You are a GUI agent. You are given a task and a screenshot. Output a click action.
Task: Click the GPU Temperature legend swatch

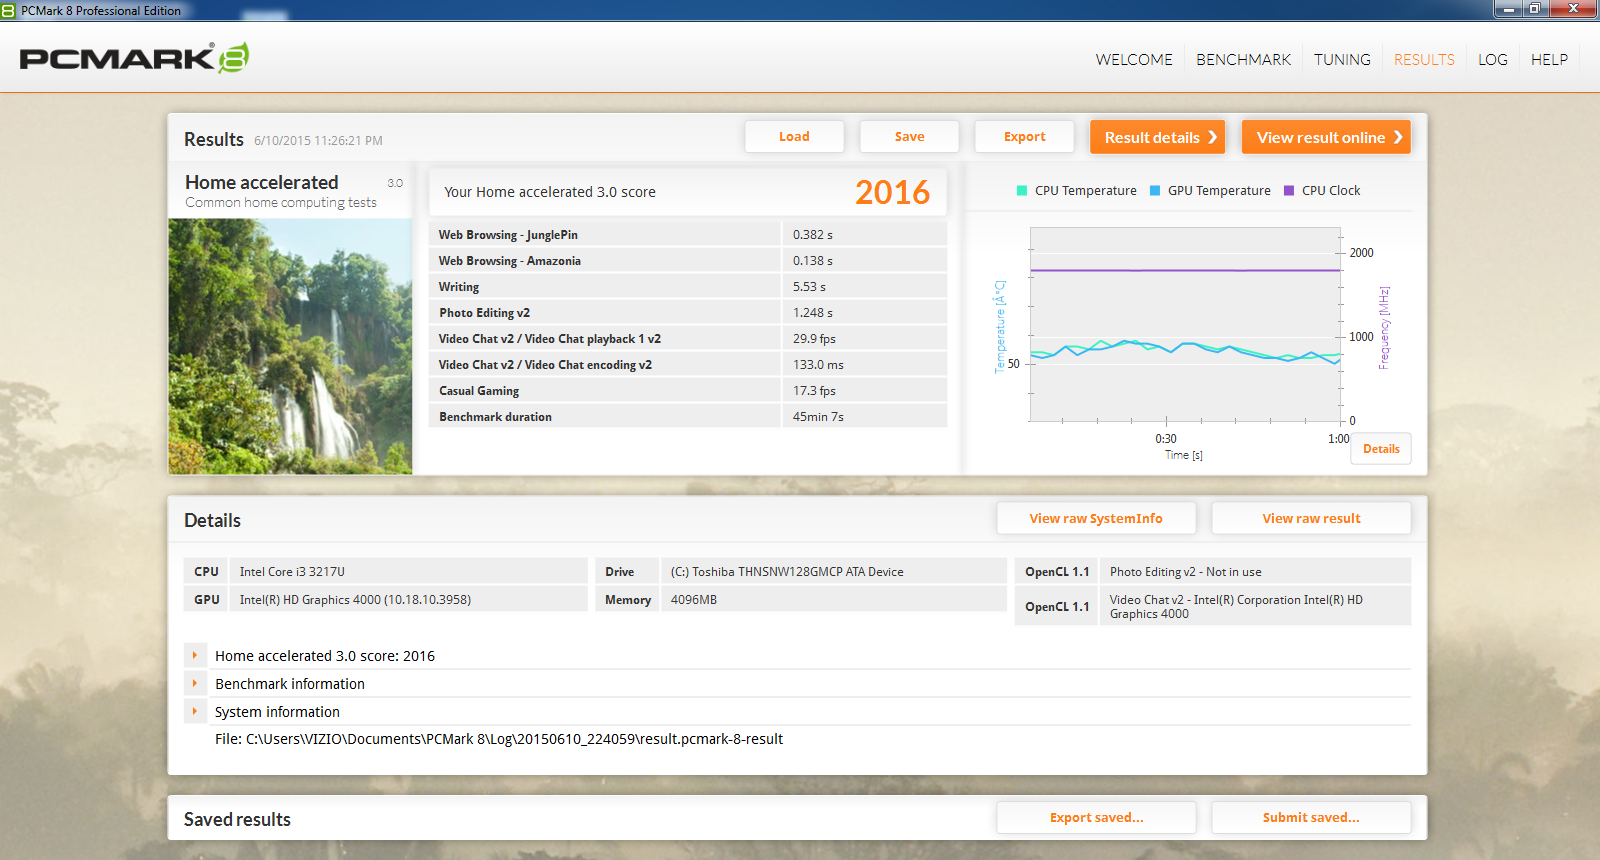click(1155, 190)
